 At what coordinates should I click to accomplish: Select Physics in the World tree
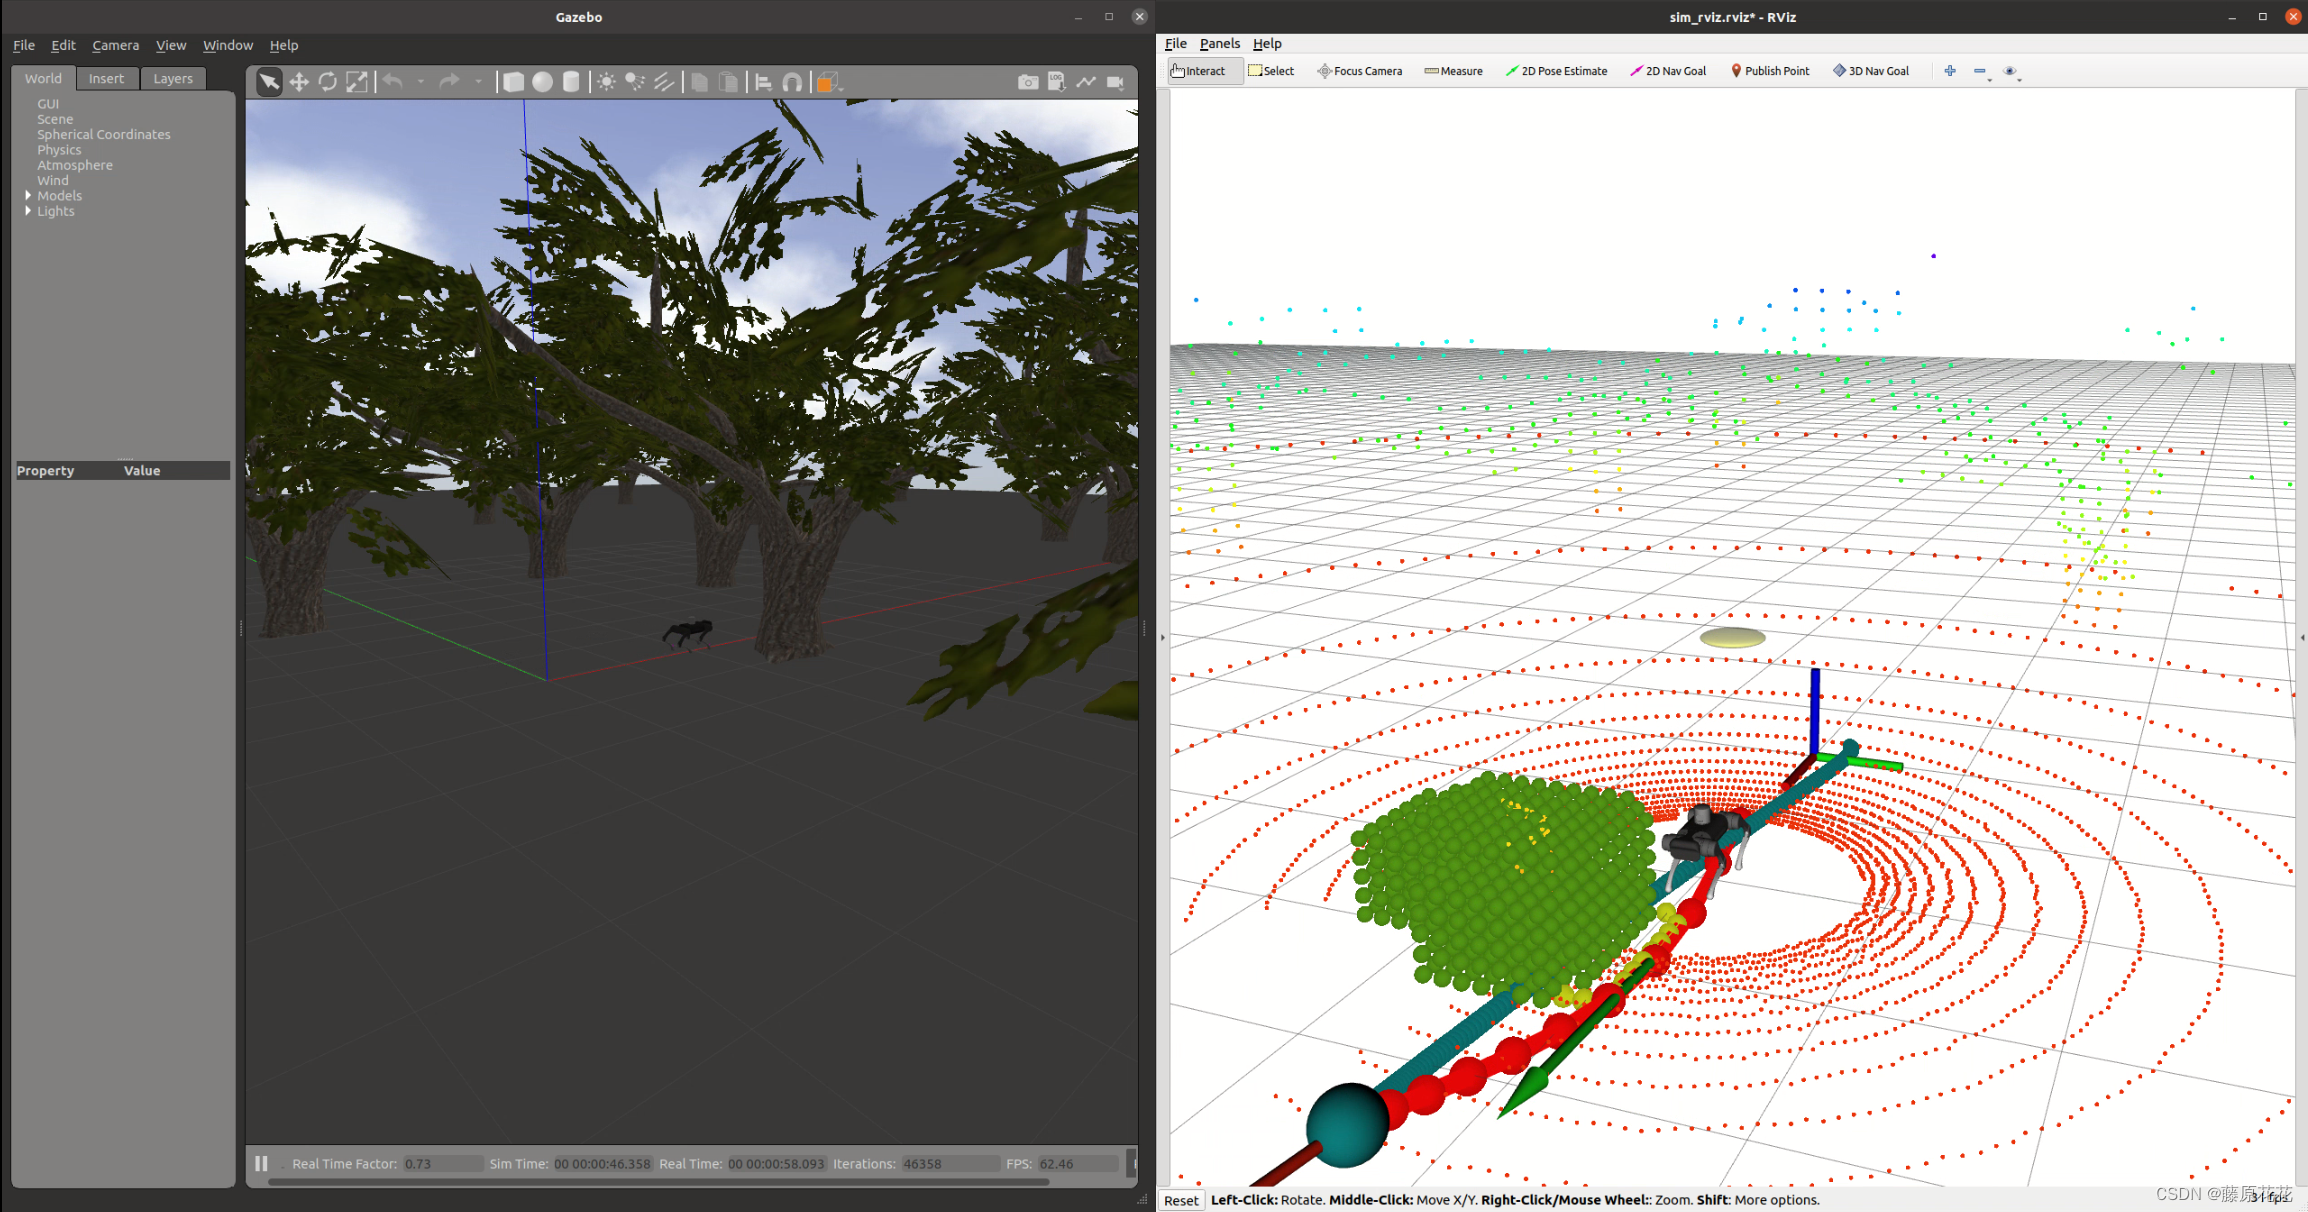click(x=59, y=150)
